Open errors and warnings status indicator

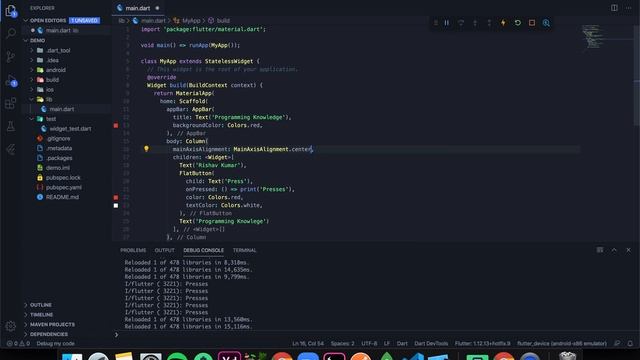18,343
